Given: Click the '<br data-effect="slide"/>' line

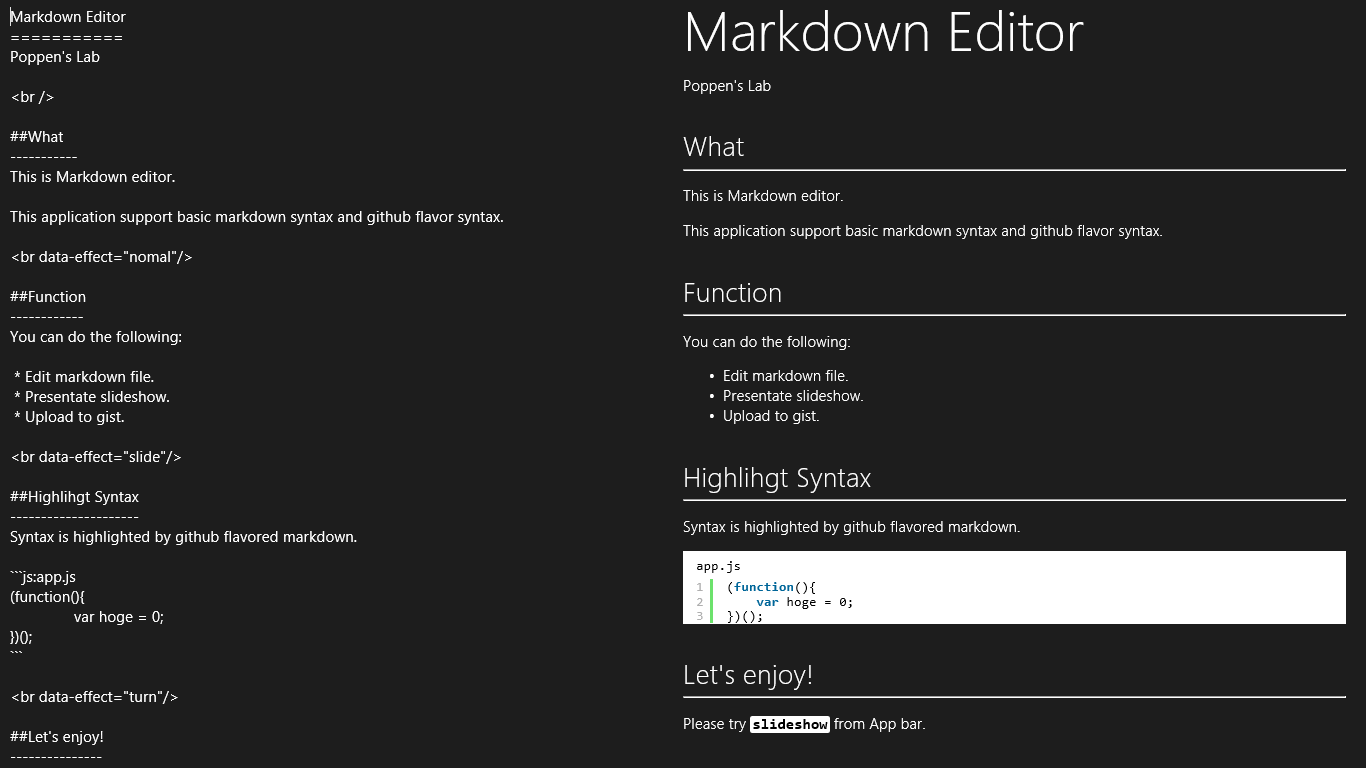Looking at the screenshot, I should point(96,457).
